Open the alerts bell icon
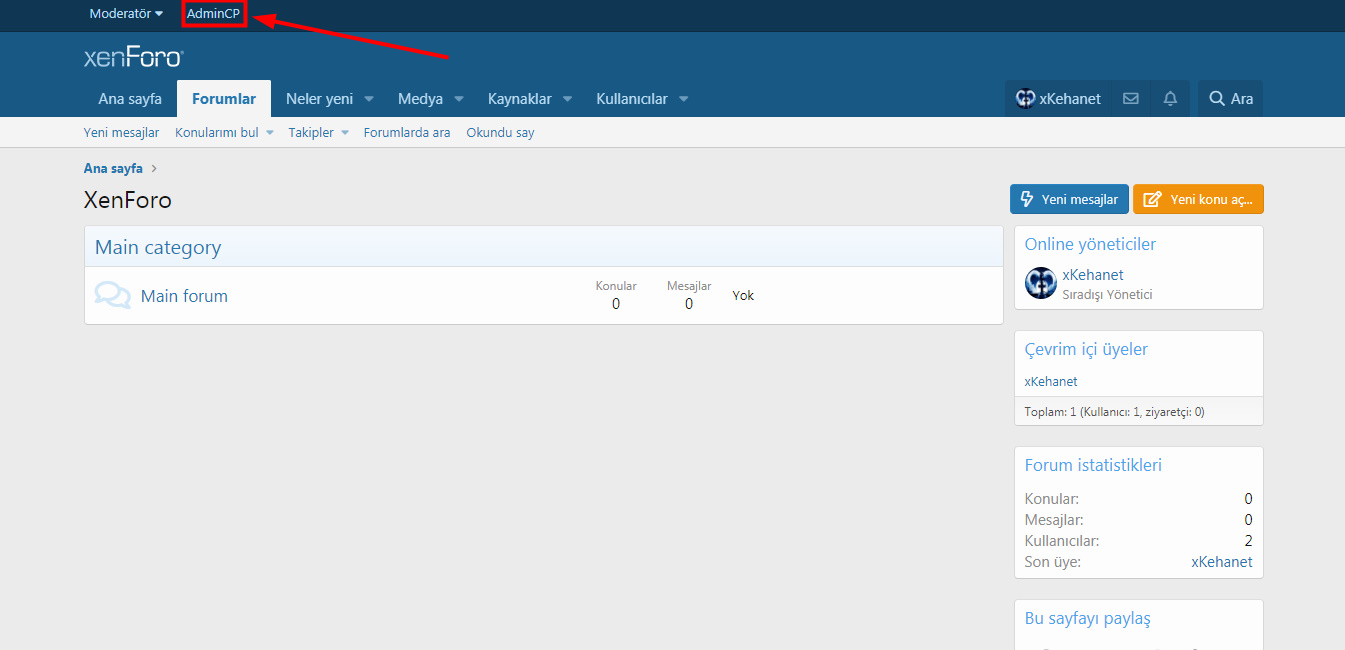Viewport: 1345px width, 650px height. 1170,99
